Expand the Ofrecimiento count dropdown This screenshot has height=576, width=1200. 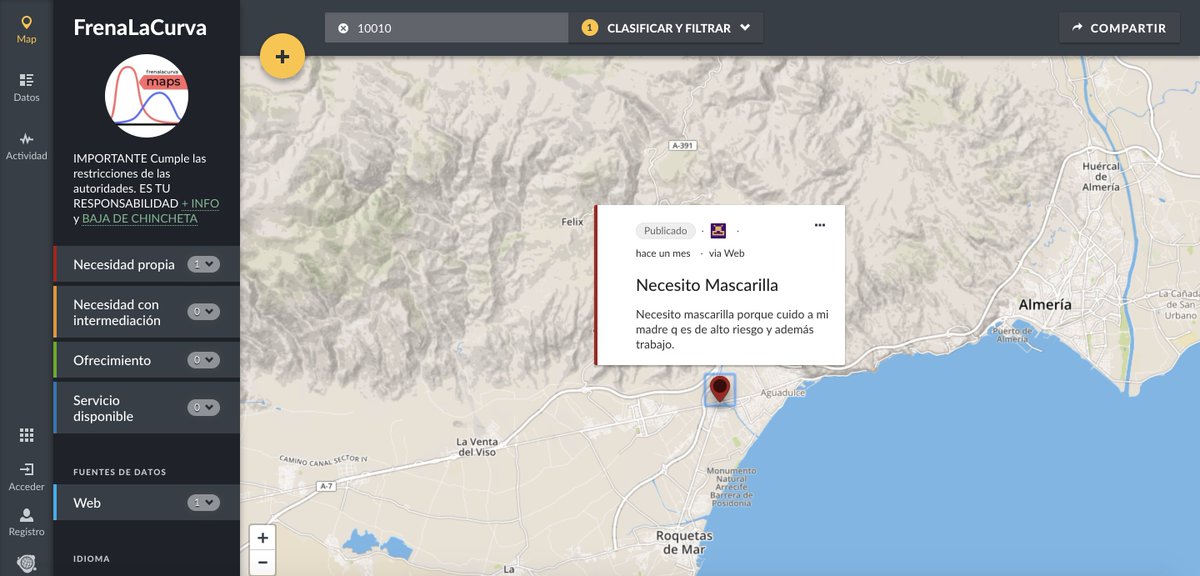click(204, 360)
